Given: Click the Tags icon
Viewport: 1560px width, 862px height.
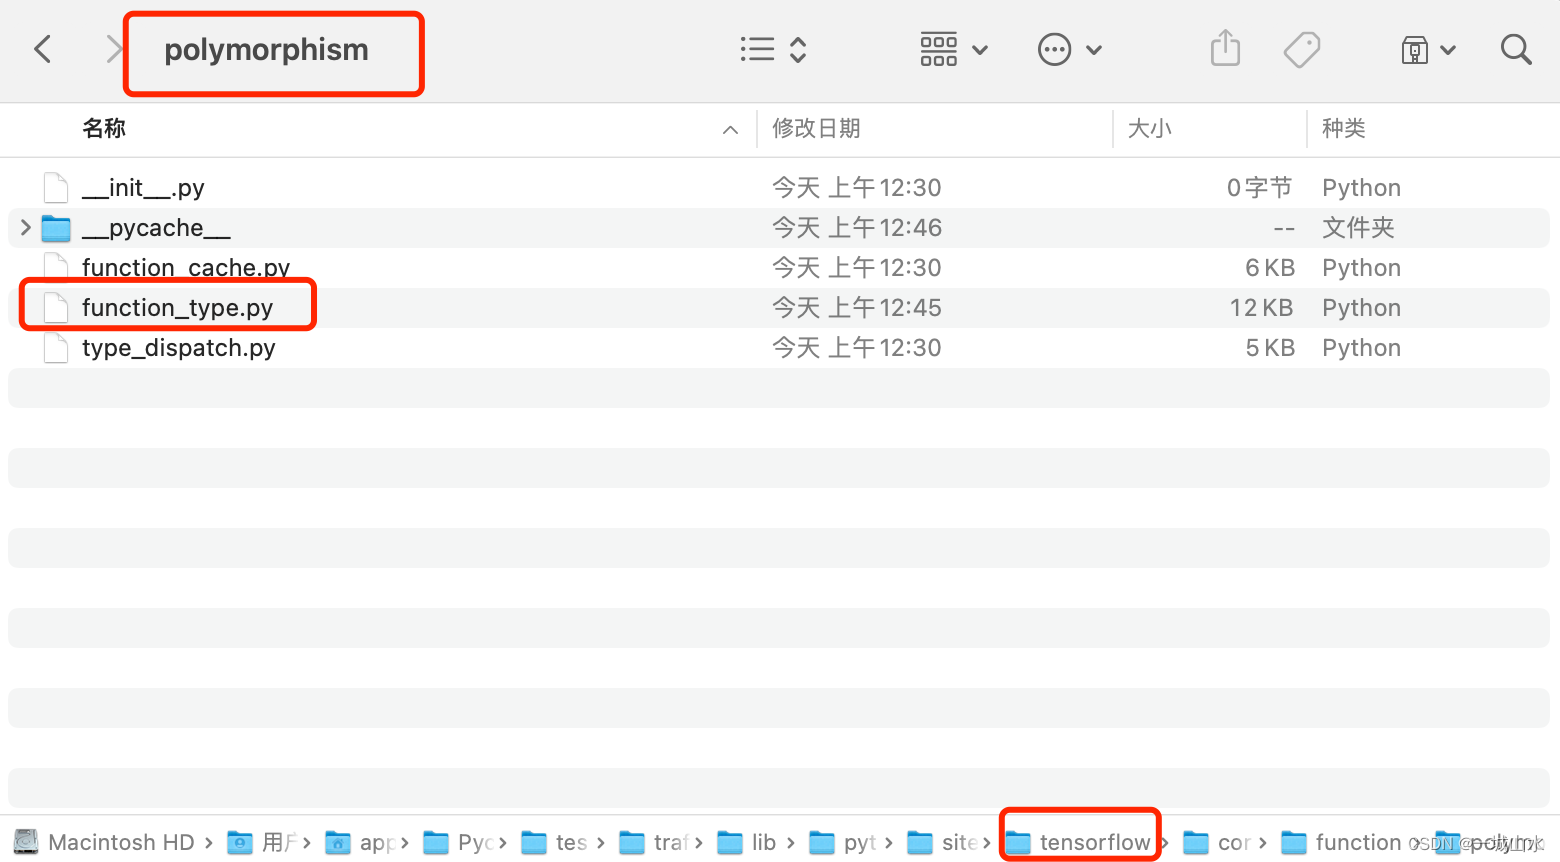Looking at the screenshot, I should pyautogui.click(x=1301, y=48).
